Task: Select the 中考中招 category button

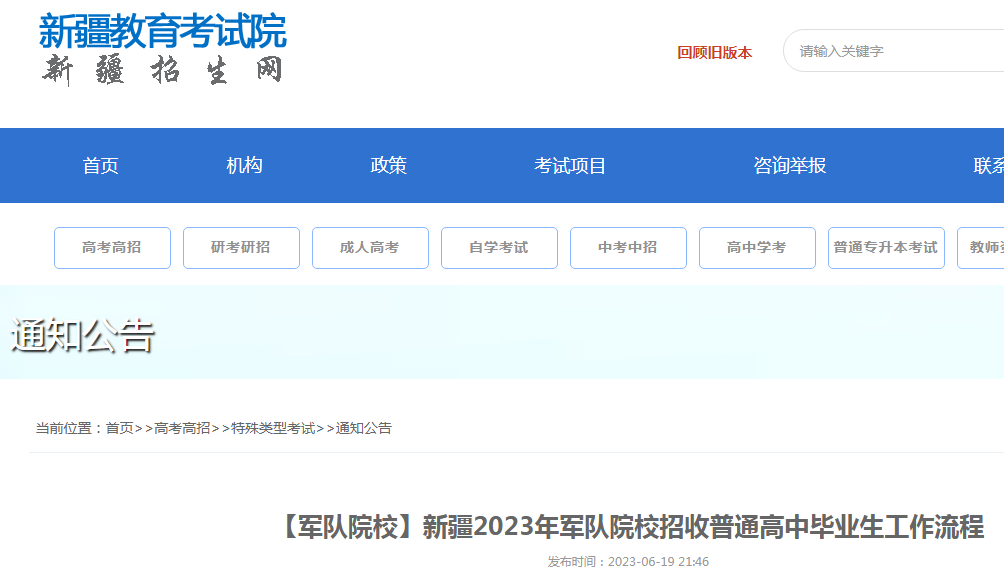Action: tap(628, 248)
